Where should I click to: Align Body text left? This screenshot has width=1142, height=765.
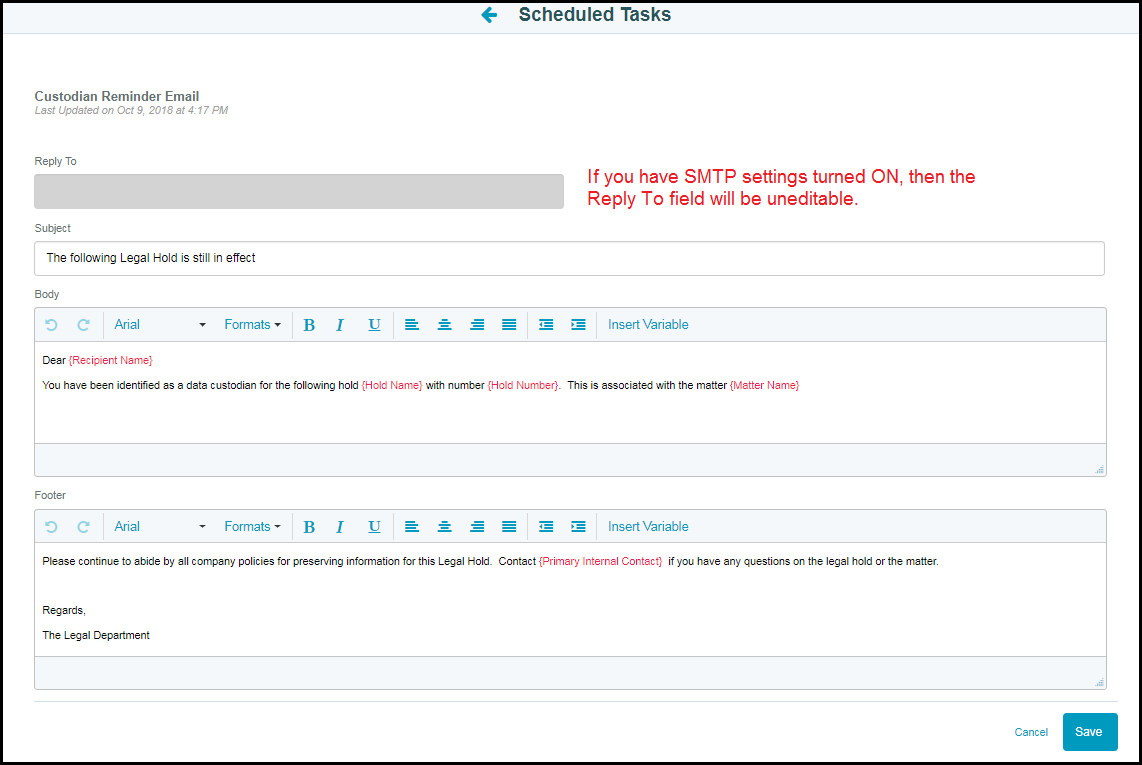click(x=411, y=325)
